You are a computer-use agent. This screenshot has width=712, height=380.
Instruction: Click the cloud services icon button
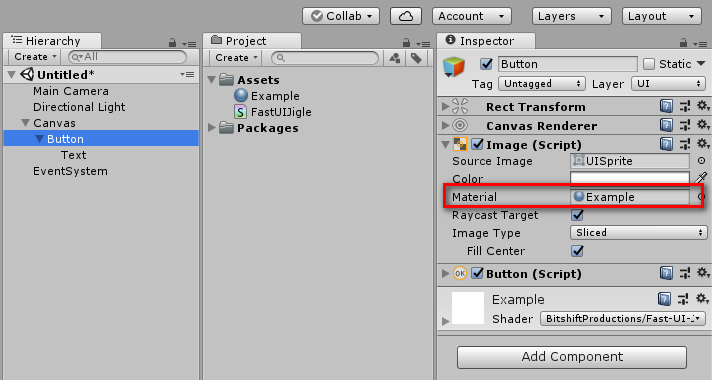tap(406, 16)
